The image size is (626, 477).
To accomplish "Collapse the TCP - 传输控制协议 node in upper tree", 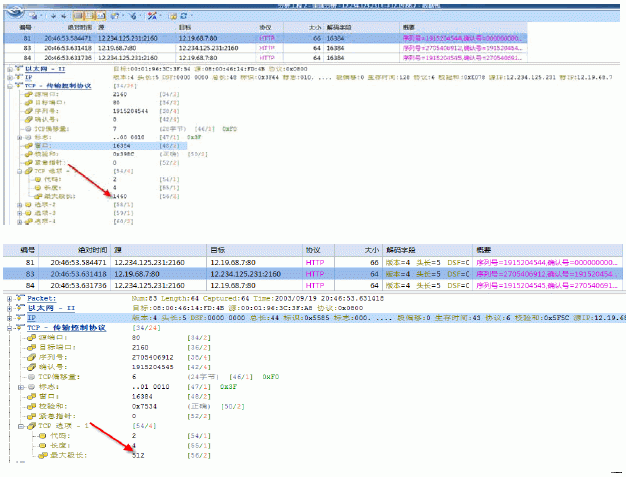I will click(4, 85).
